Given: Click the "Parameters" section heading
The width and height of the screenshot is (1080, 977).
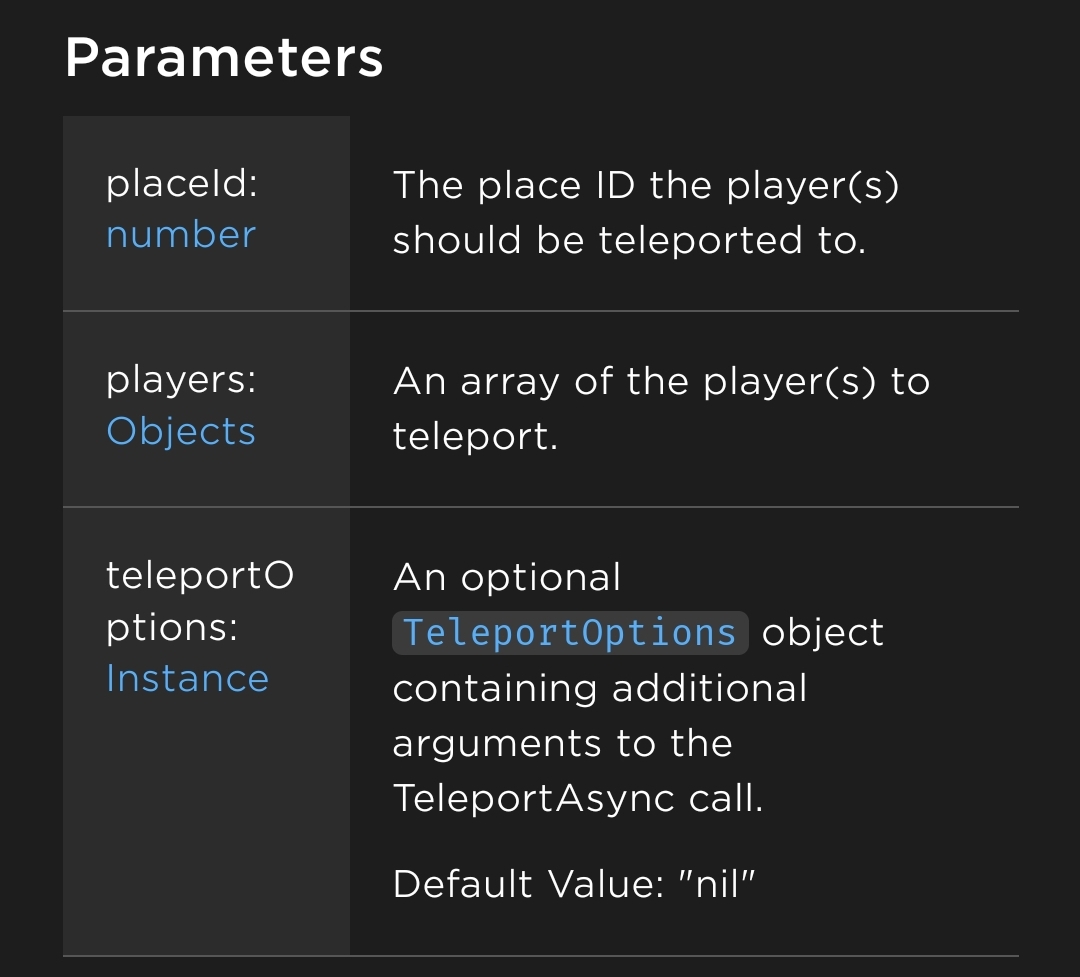Looking at the screenshot, I should coord(224,58).
